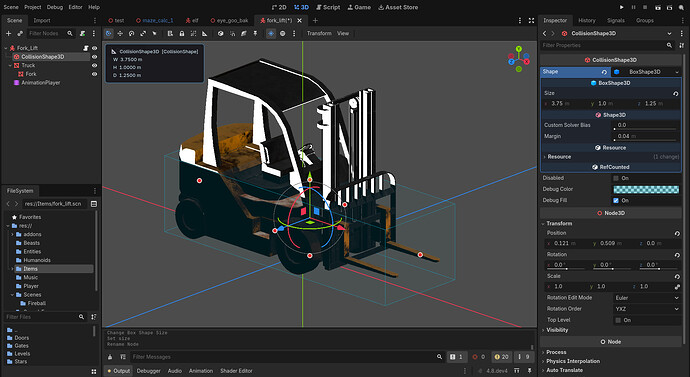Click the viewport orientation axis gizmo
Screen dimensions: 690x377
point(519,59)
